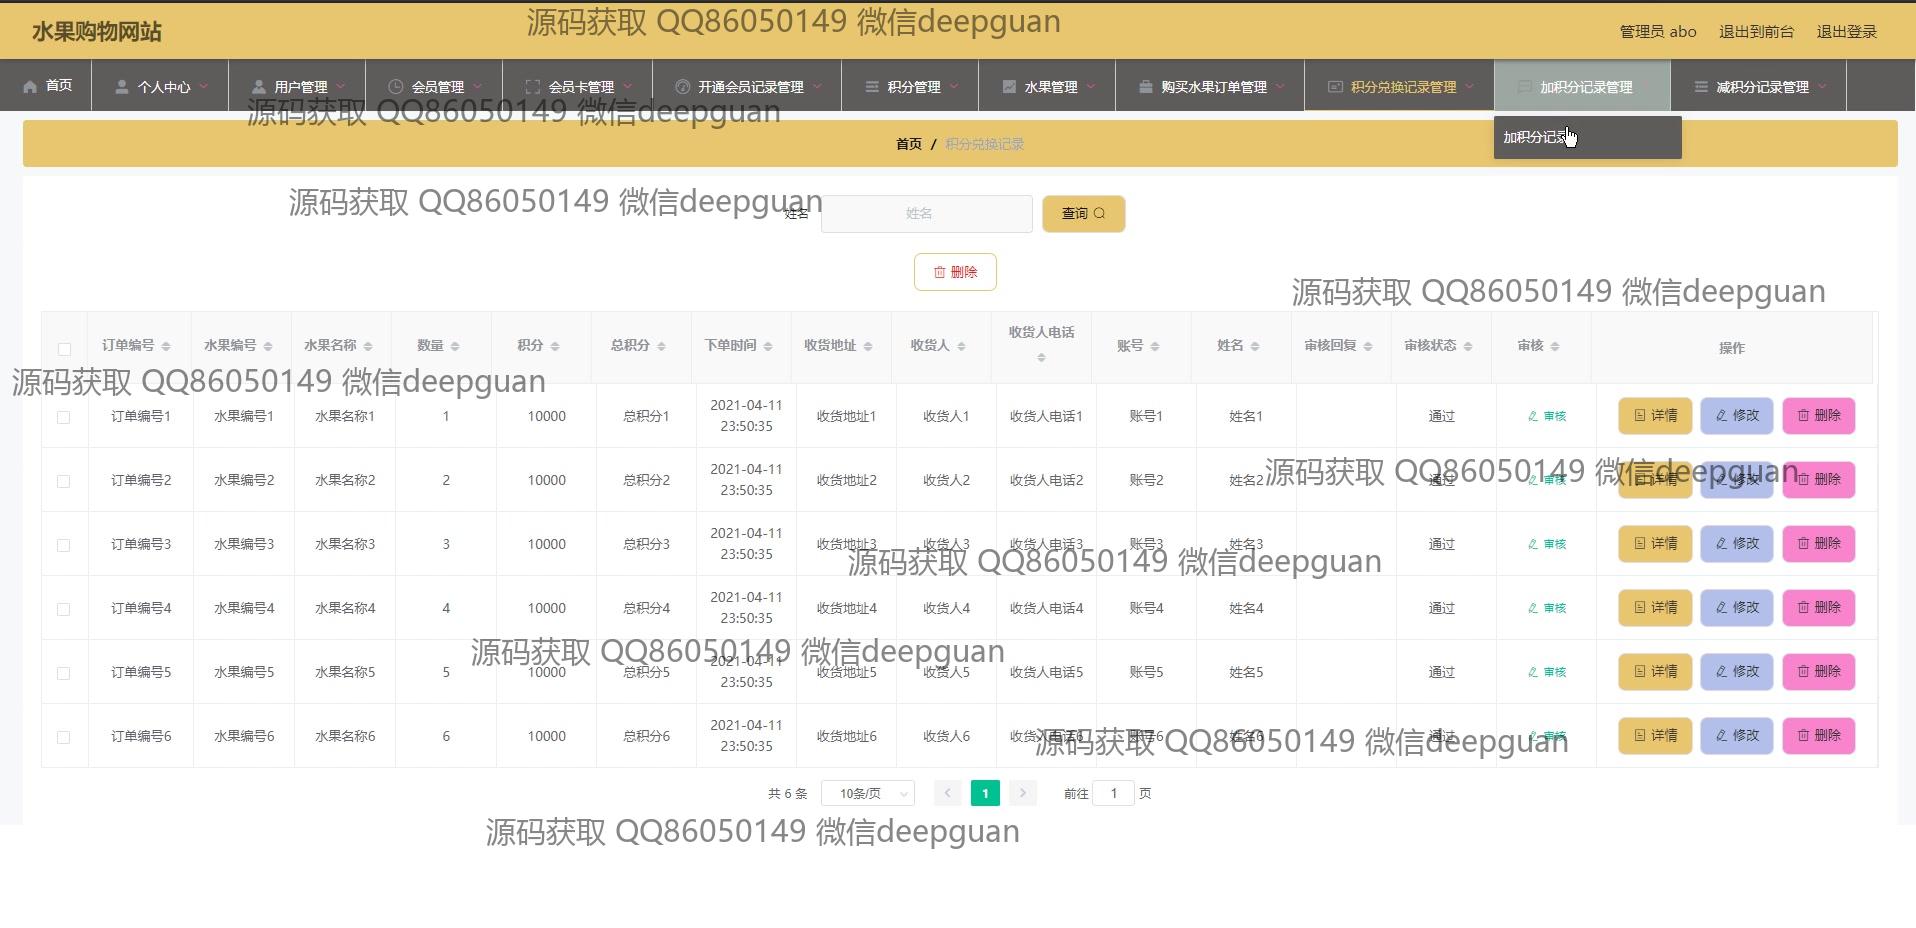1916x928 pixels.
Task: Click the sort arrows on 订单编号 column
Action: point(166,346)
